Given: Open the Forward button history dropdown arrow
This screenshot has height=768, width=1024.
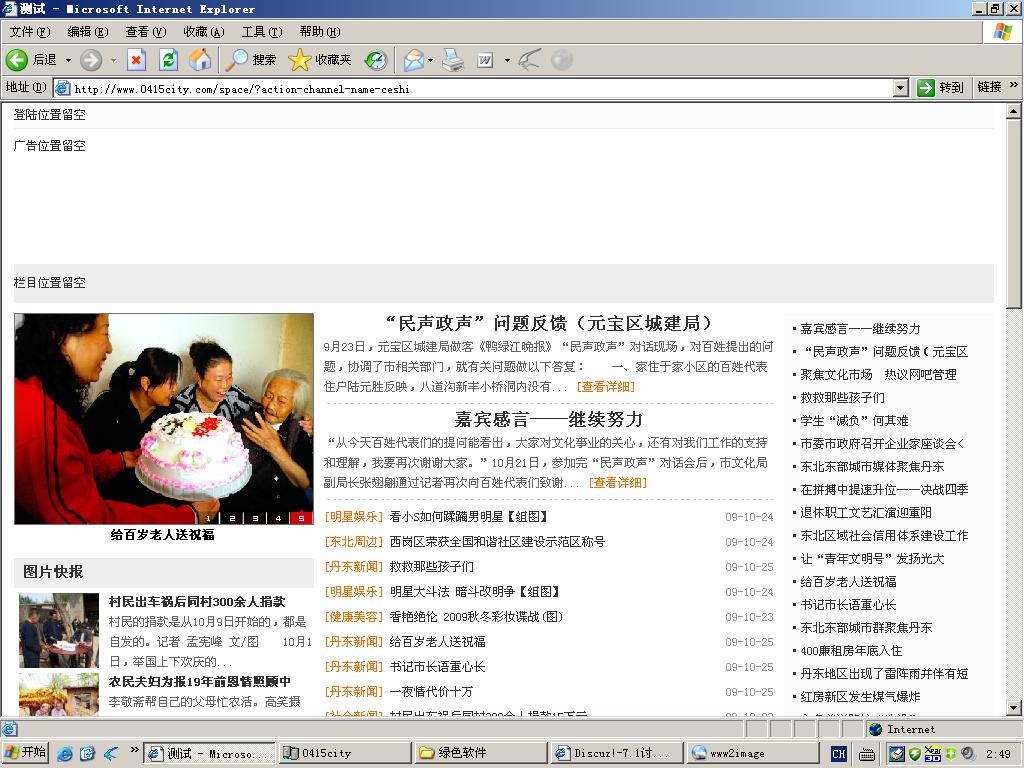Looking at the screenshot, I should click(113, 60).
